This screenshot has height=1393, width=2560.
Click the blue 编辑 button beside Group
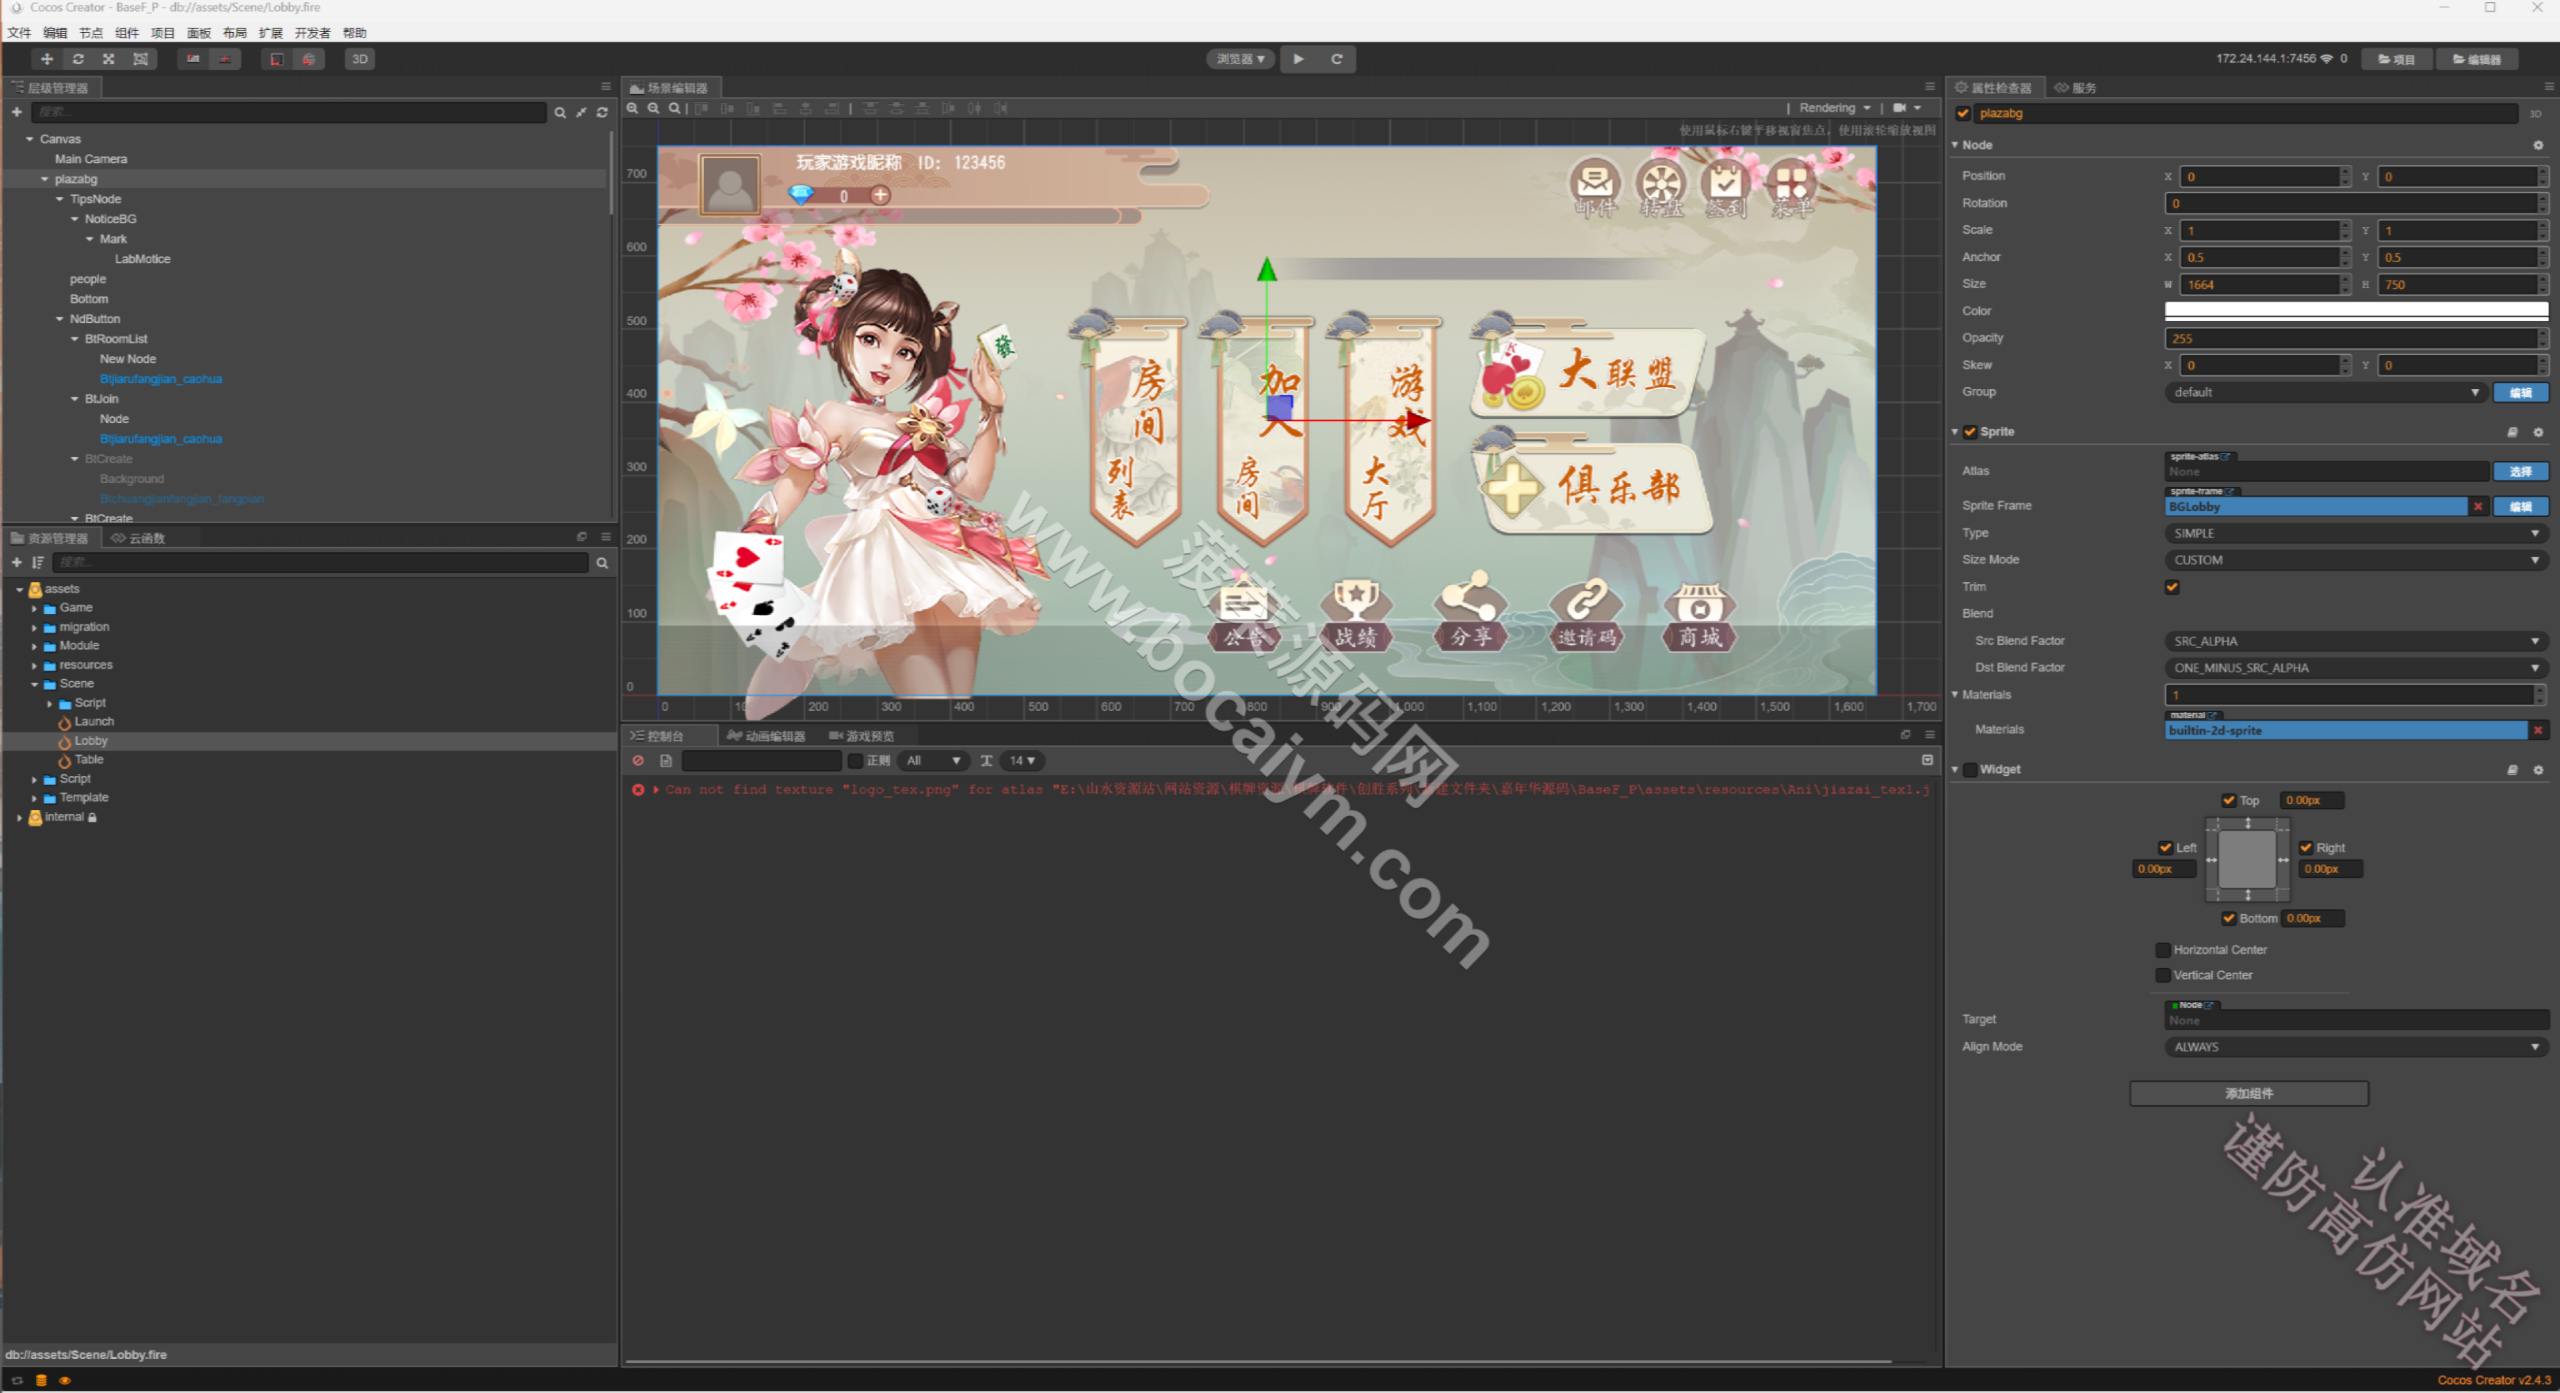tap(2521, 392)
